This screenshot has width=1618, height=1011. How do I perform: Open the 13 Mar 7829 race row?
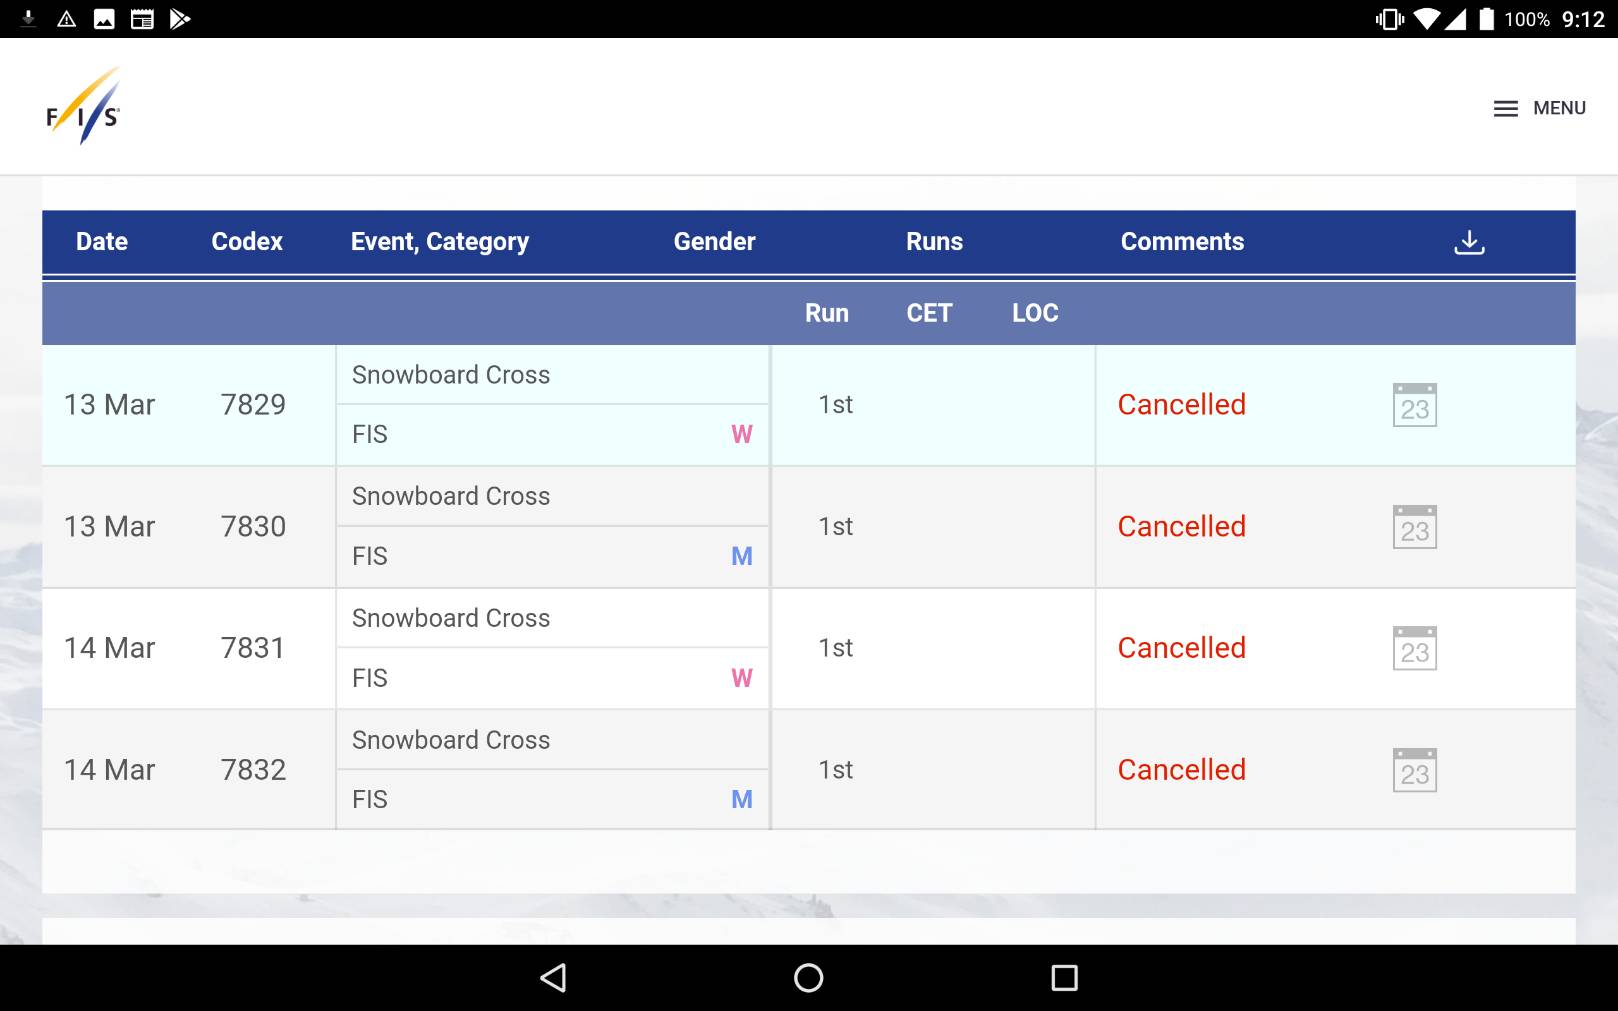click(110, 405)
